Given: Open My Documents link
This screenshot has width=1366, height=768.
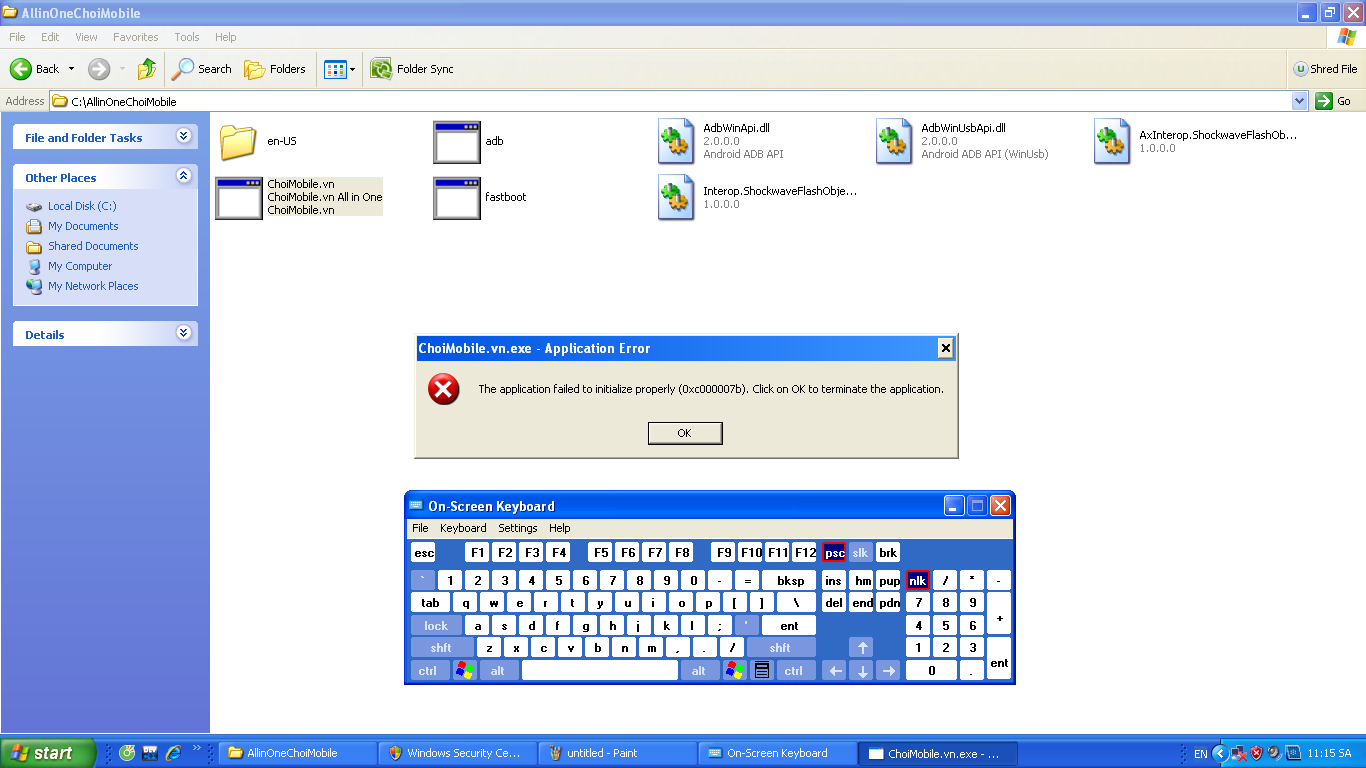Looking at the screenshot, I should click(x=83, y=226).
